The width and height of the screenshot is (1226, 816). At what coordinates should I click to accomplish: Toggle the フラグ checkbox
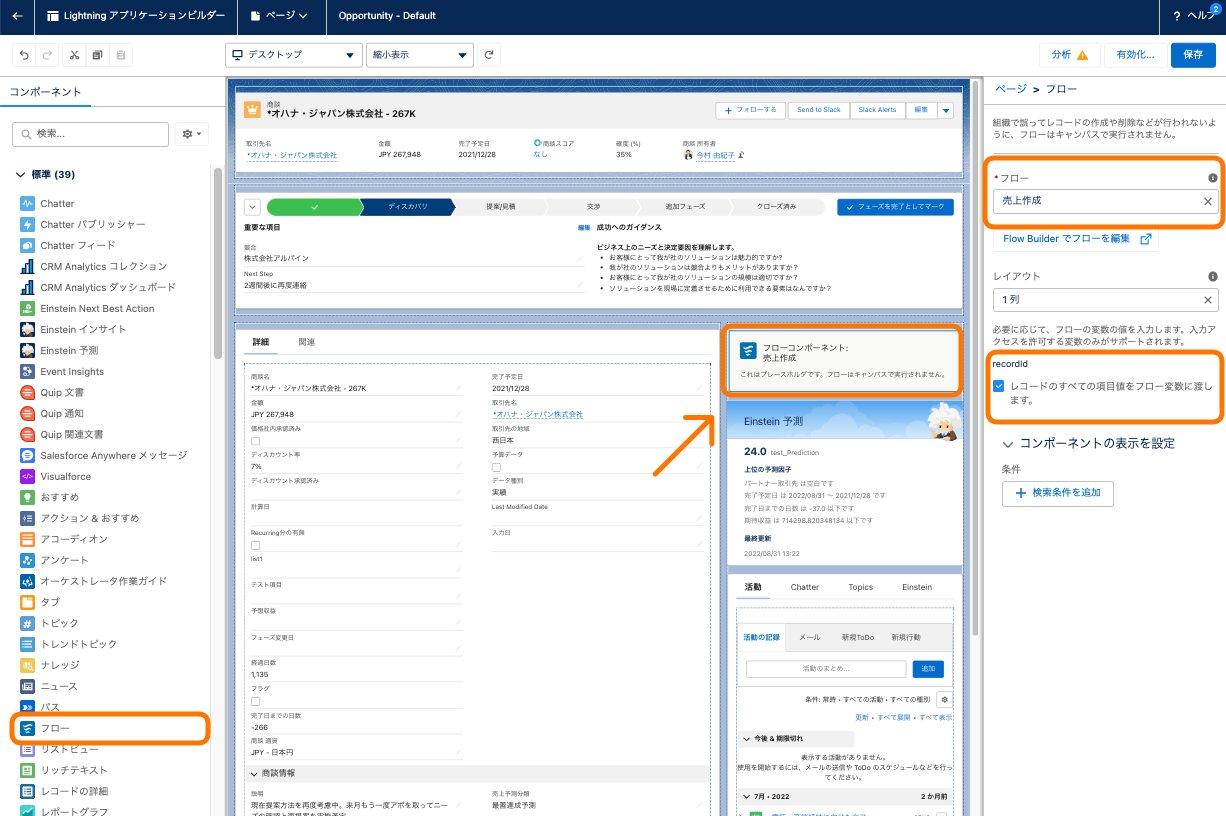[255, 702]
